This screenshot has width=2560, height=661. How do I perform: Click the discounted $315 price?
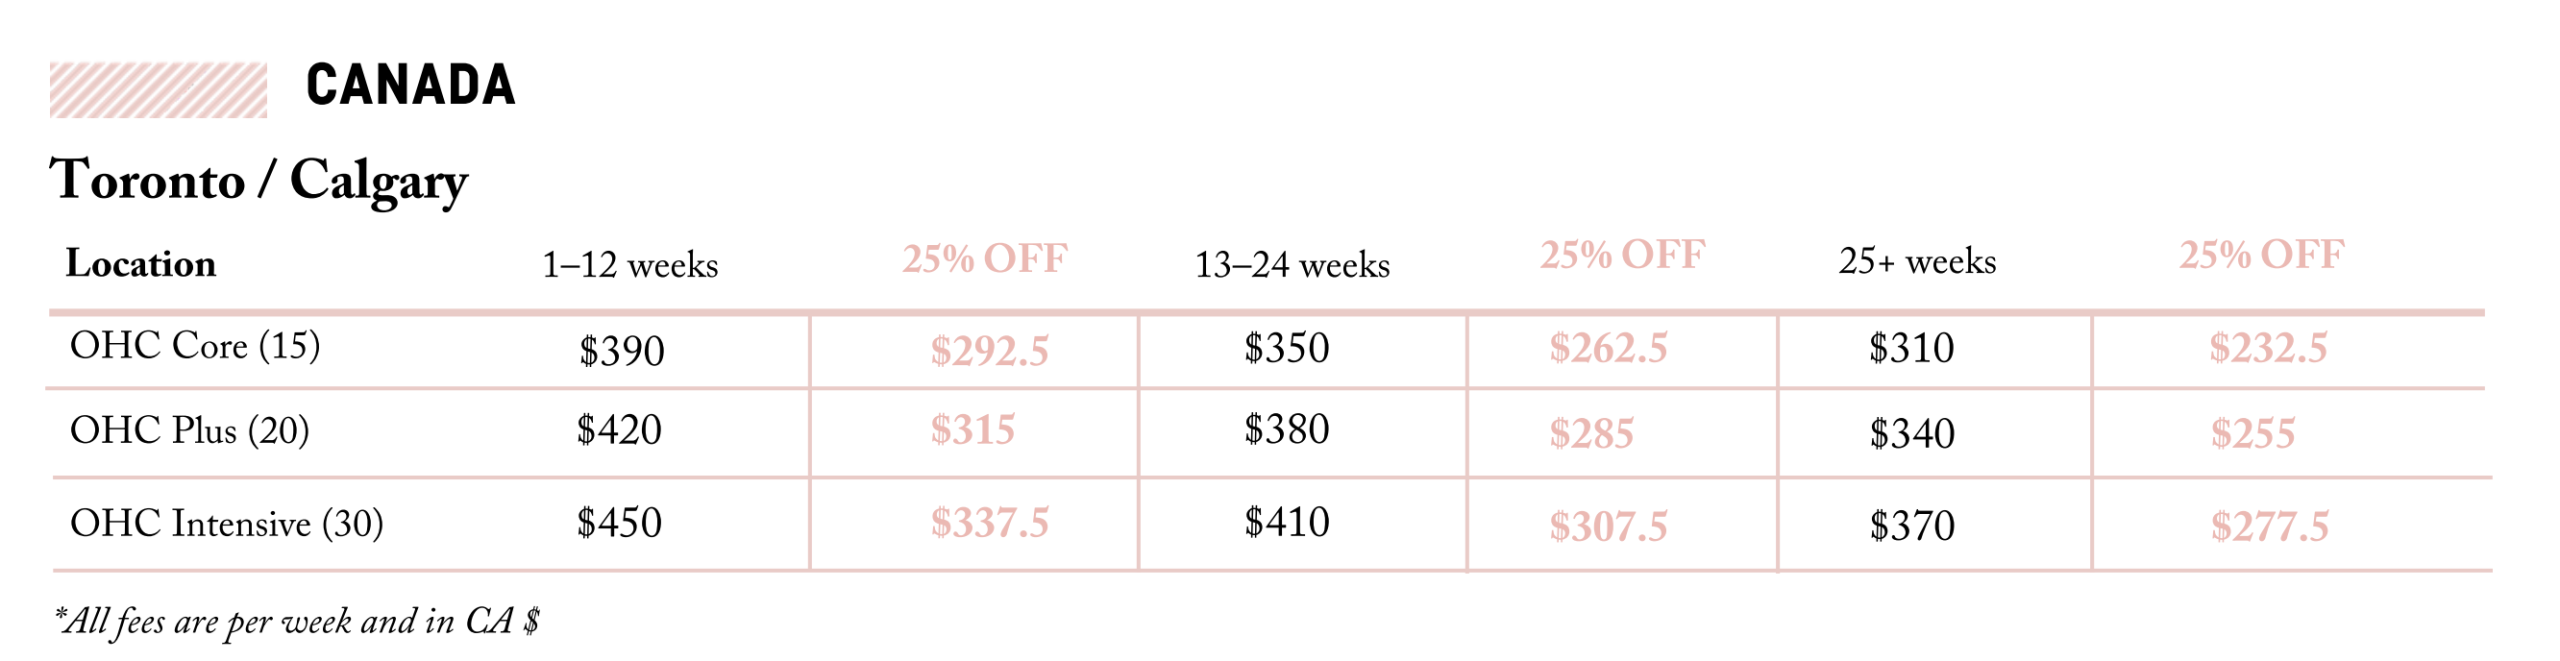(x=972, y=430)
